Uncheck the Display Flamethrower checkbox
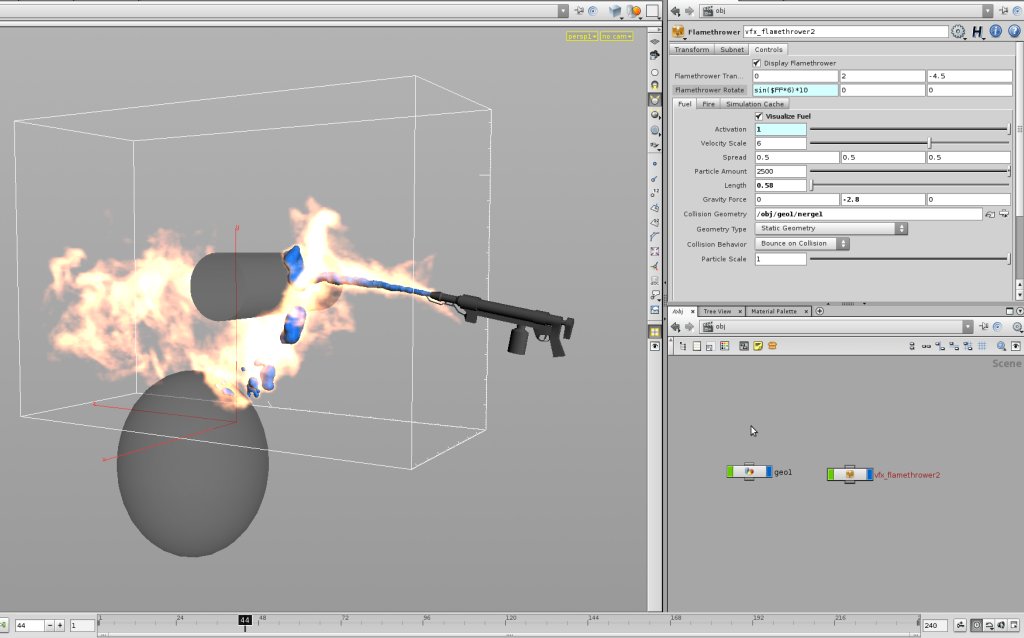Viewport: 1024px width, 638px height. pos(756,62)
